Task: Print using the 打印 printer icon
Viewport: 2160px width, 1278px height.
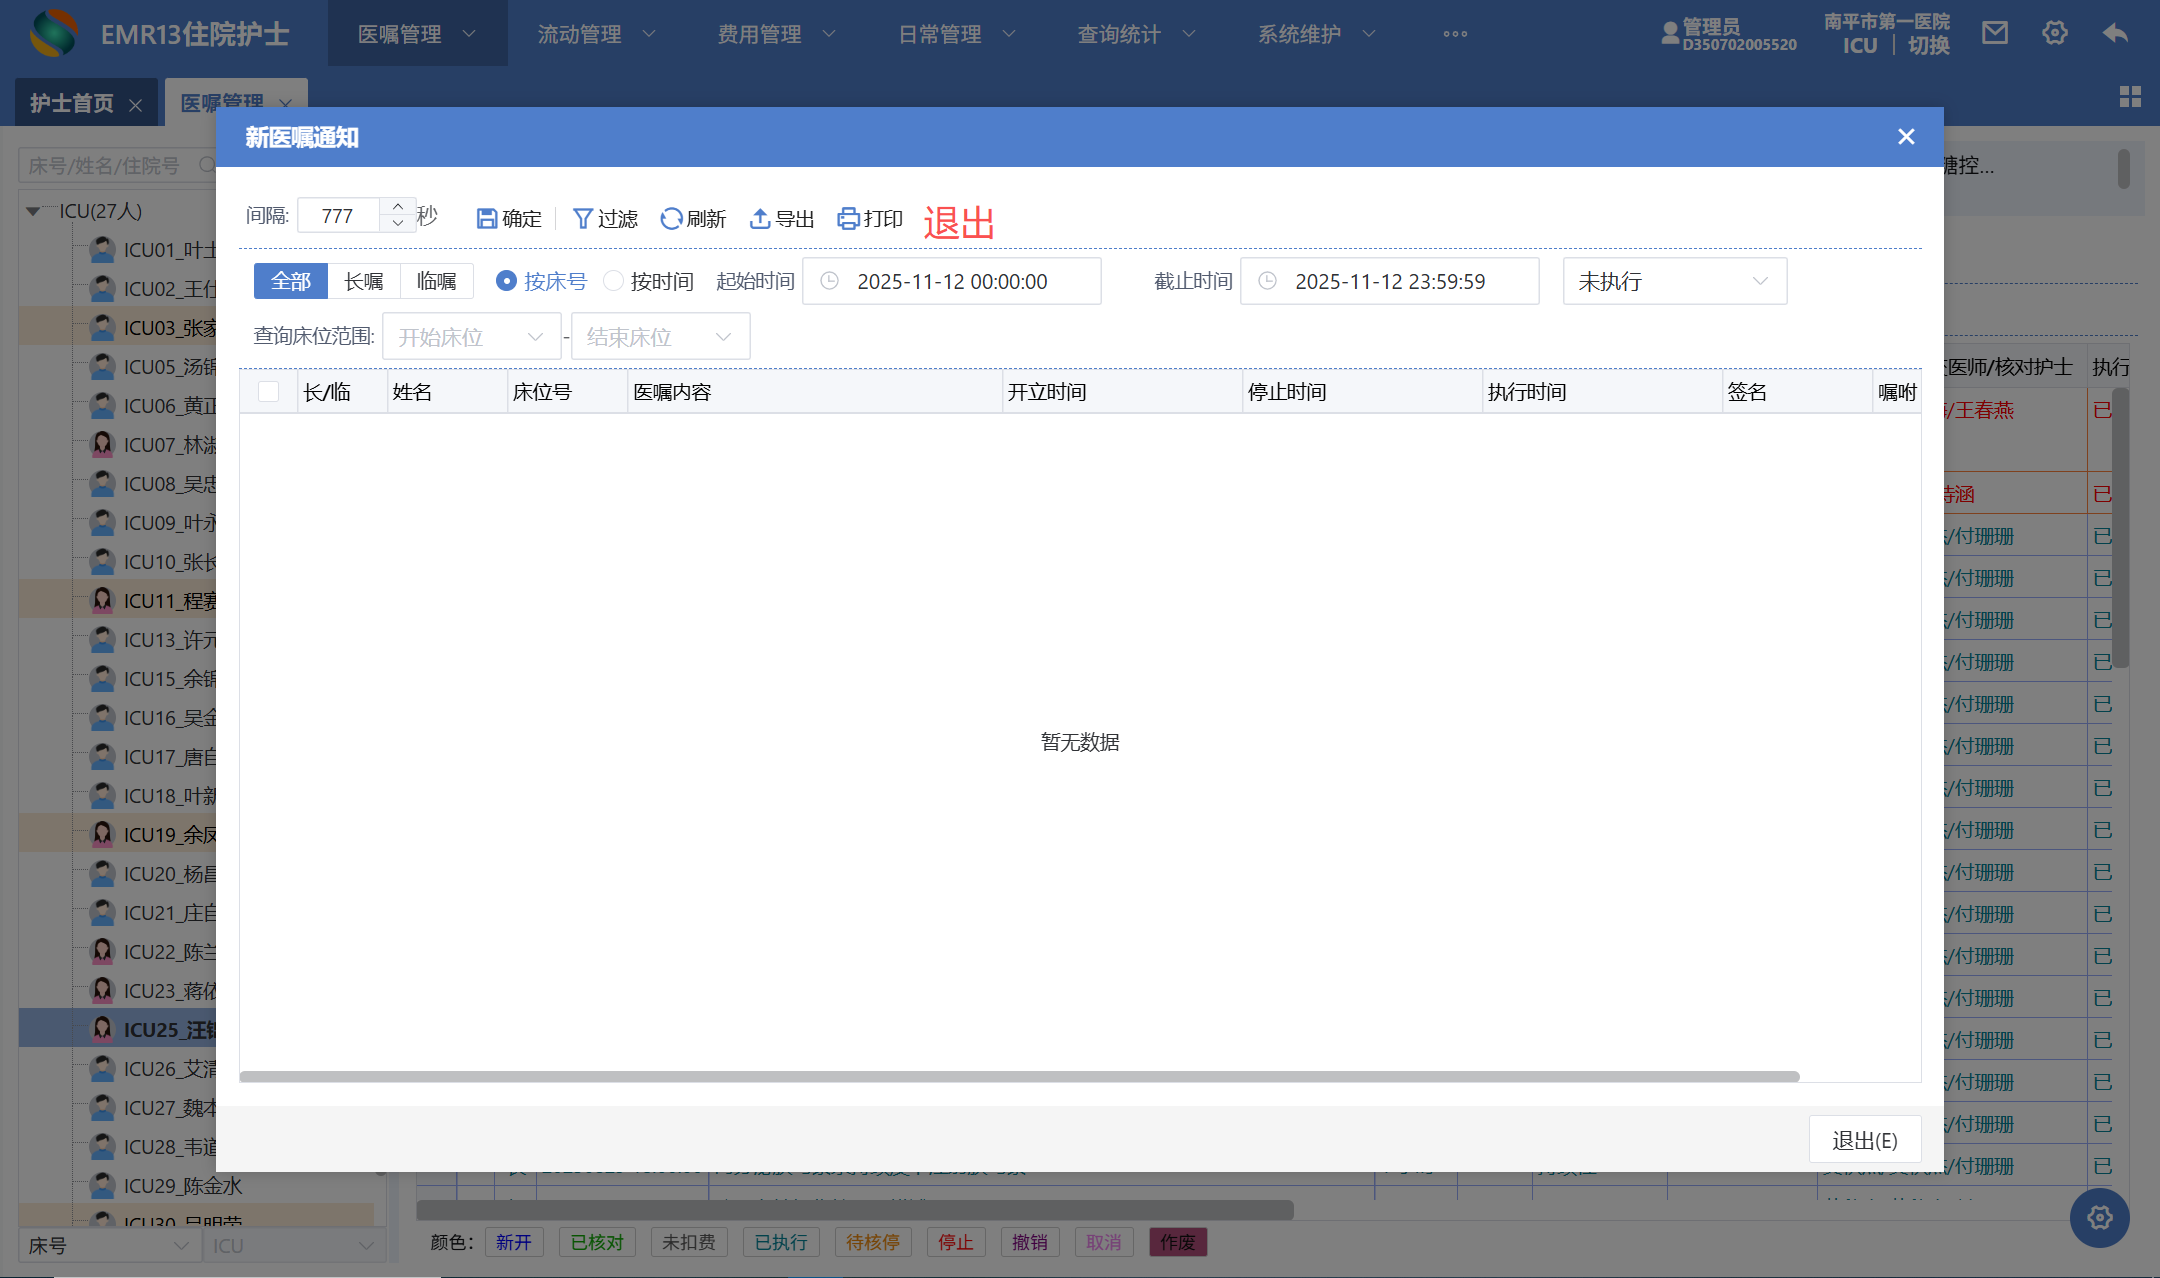Action: click(x=848, y=218)
